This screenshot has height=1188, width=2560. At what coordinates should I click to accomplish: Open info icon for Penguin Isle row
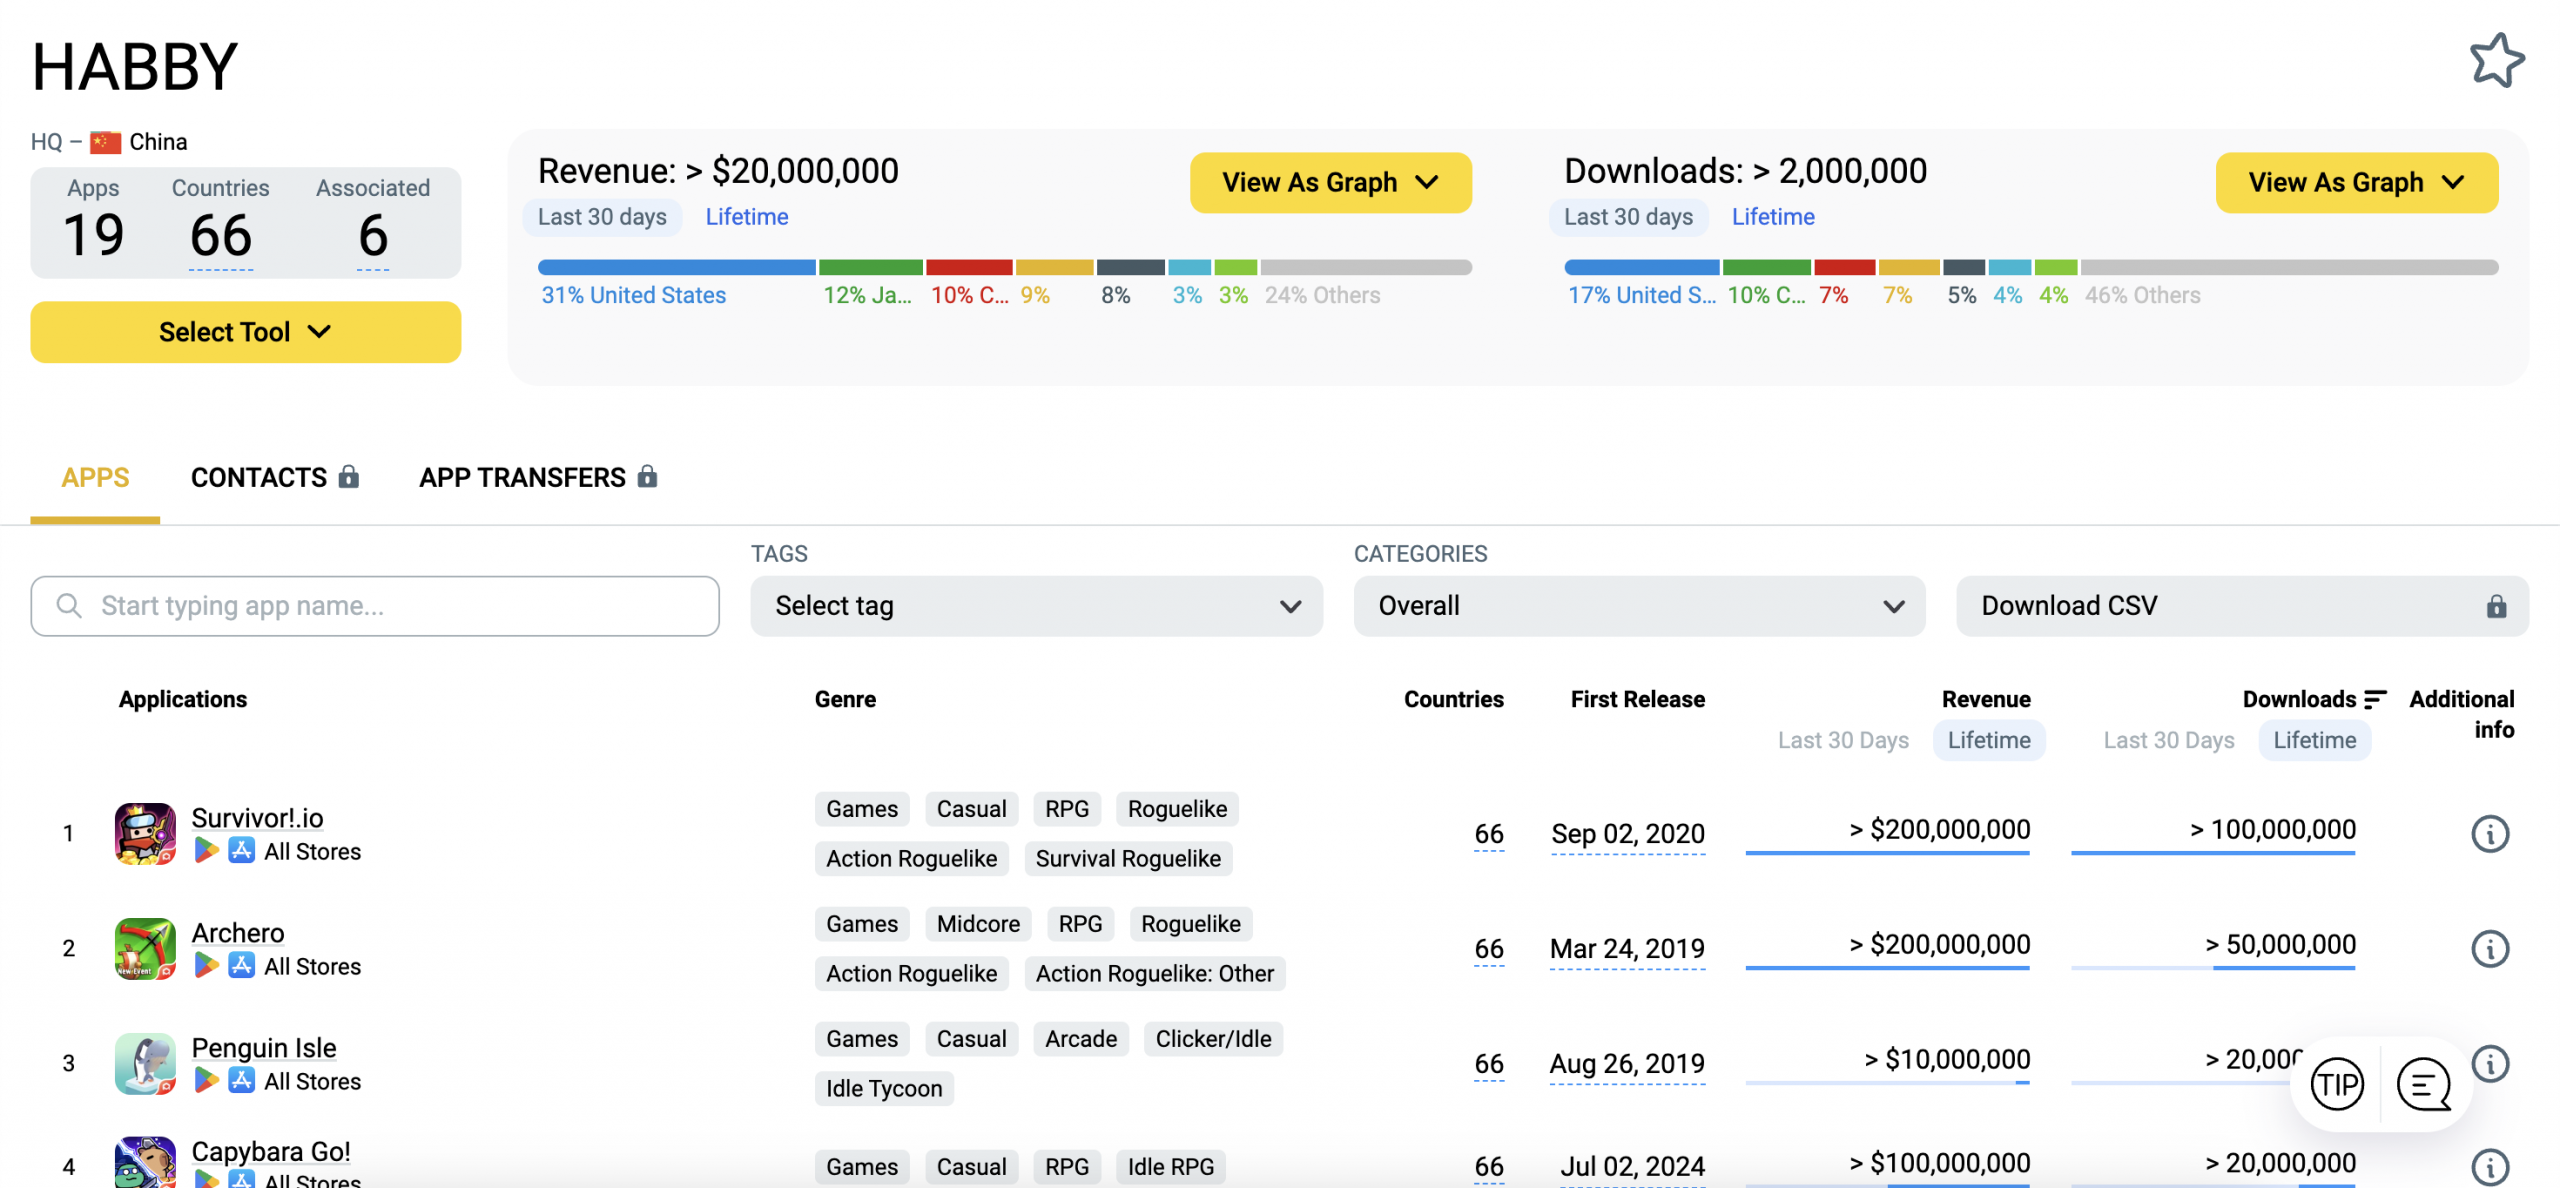pos(2490,1063)
